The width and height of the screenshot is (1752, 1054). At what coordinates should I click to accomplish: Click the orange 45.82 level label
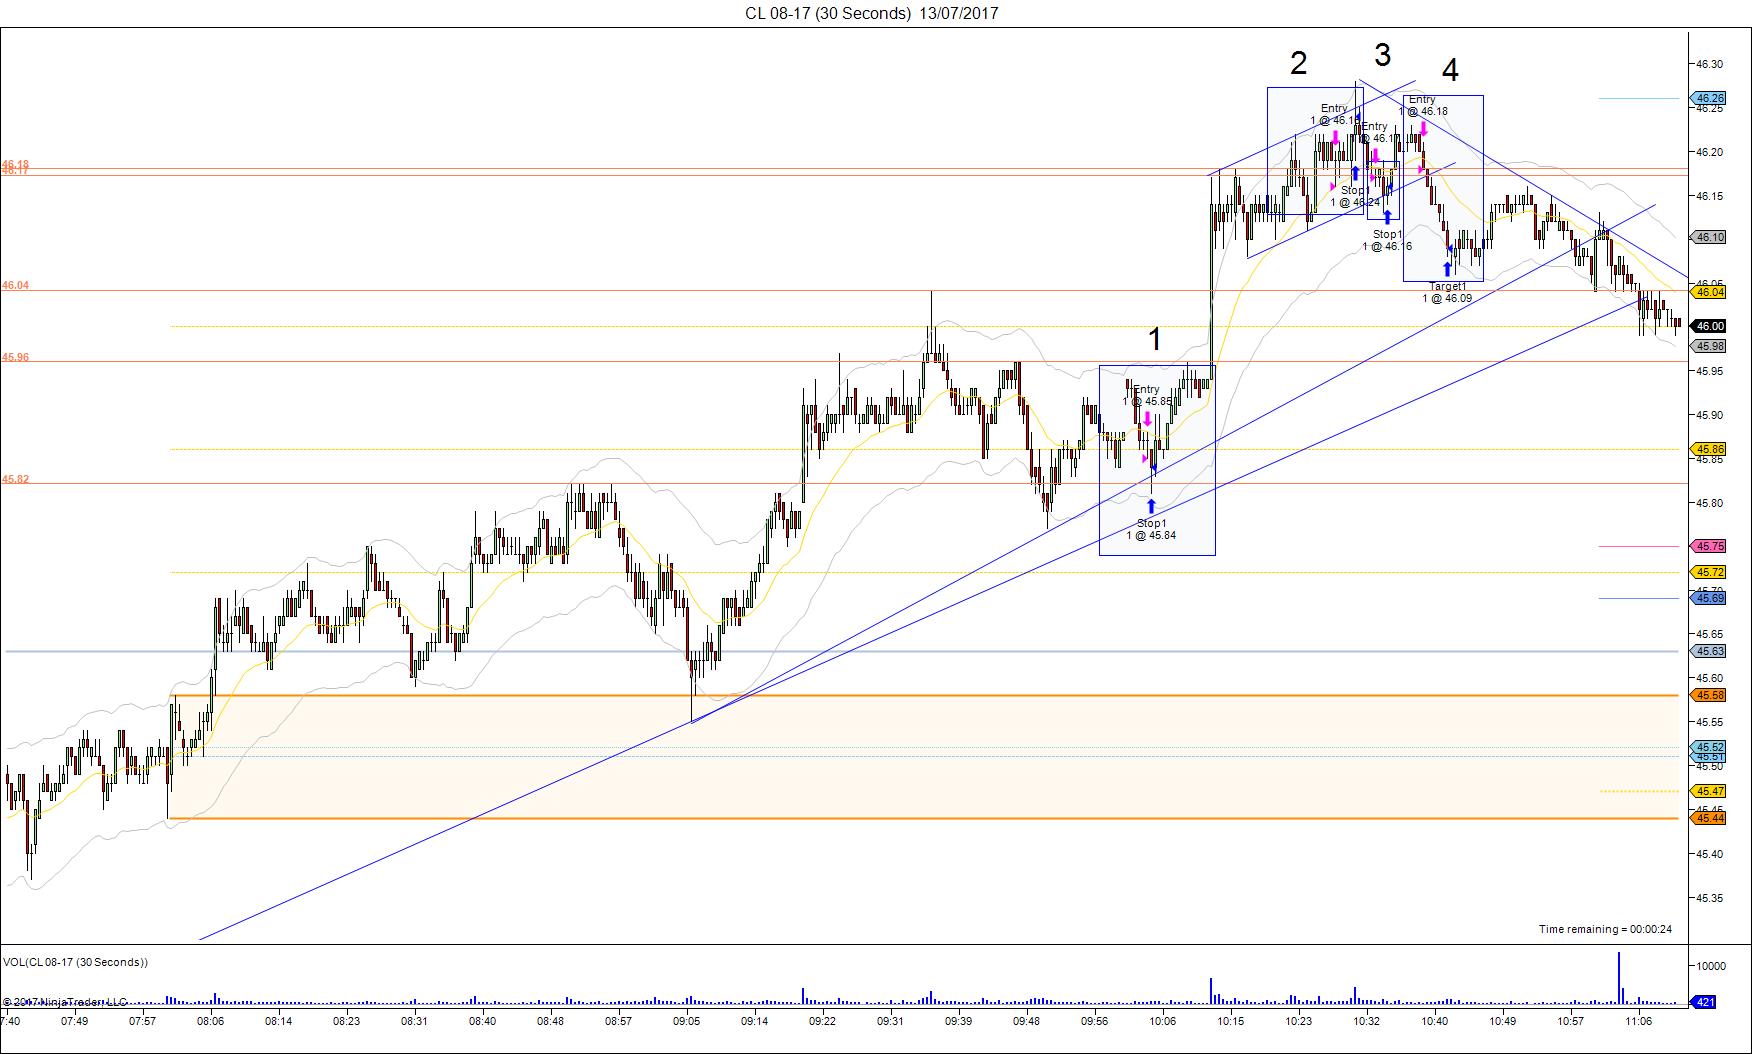15,479
